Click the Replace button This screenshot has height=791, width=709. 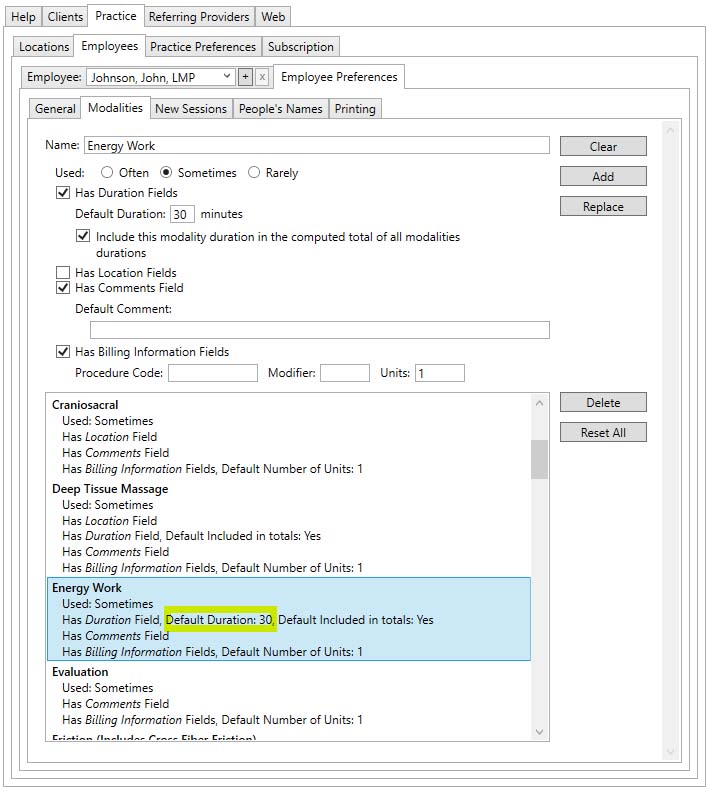click(x=603, y=207)
